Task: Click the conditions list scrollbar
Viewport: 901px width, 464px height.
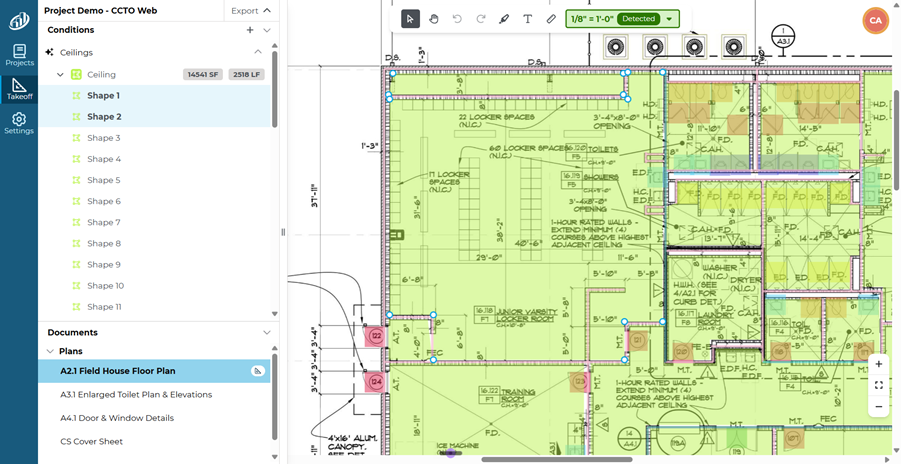Action: click(275, 89)
